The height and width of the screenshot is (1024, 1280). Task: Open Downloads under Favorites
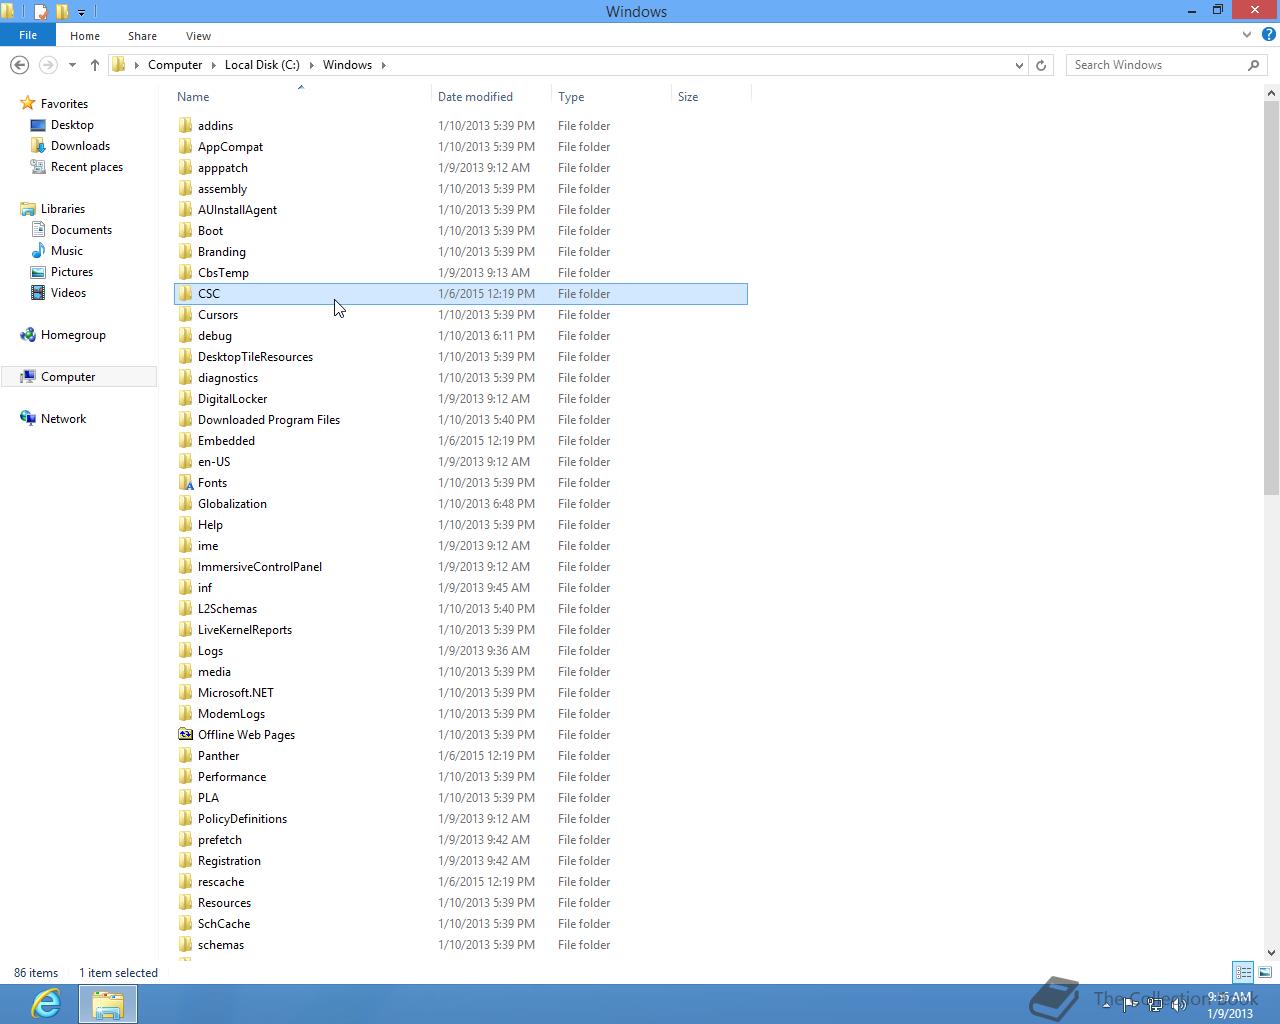click(x=80, y=146)
